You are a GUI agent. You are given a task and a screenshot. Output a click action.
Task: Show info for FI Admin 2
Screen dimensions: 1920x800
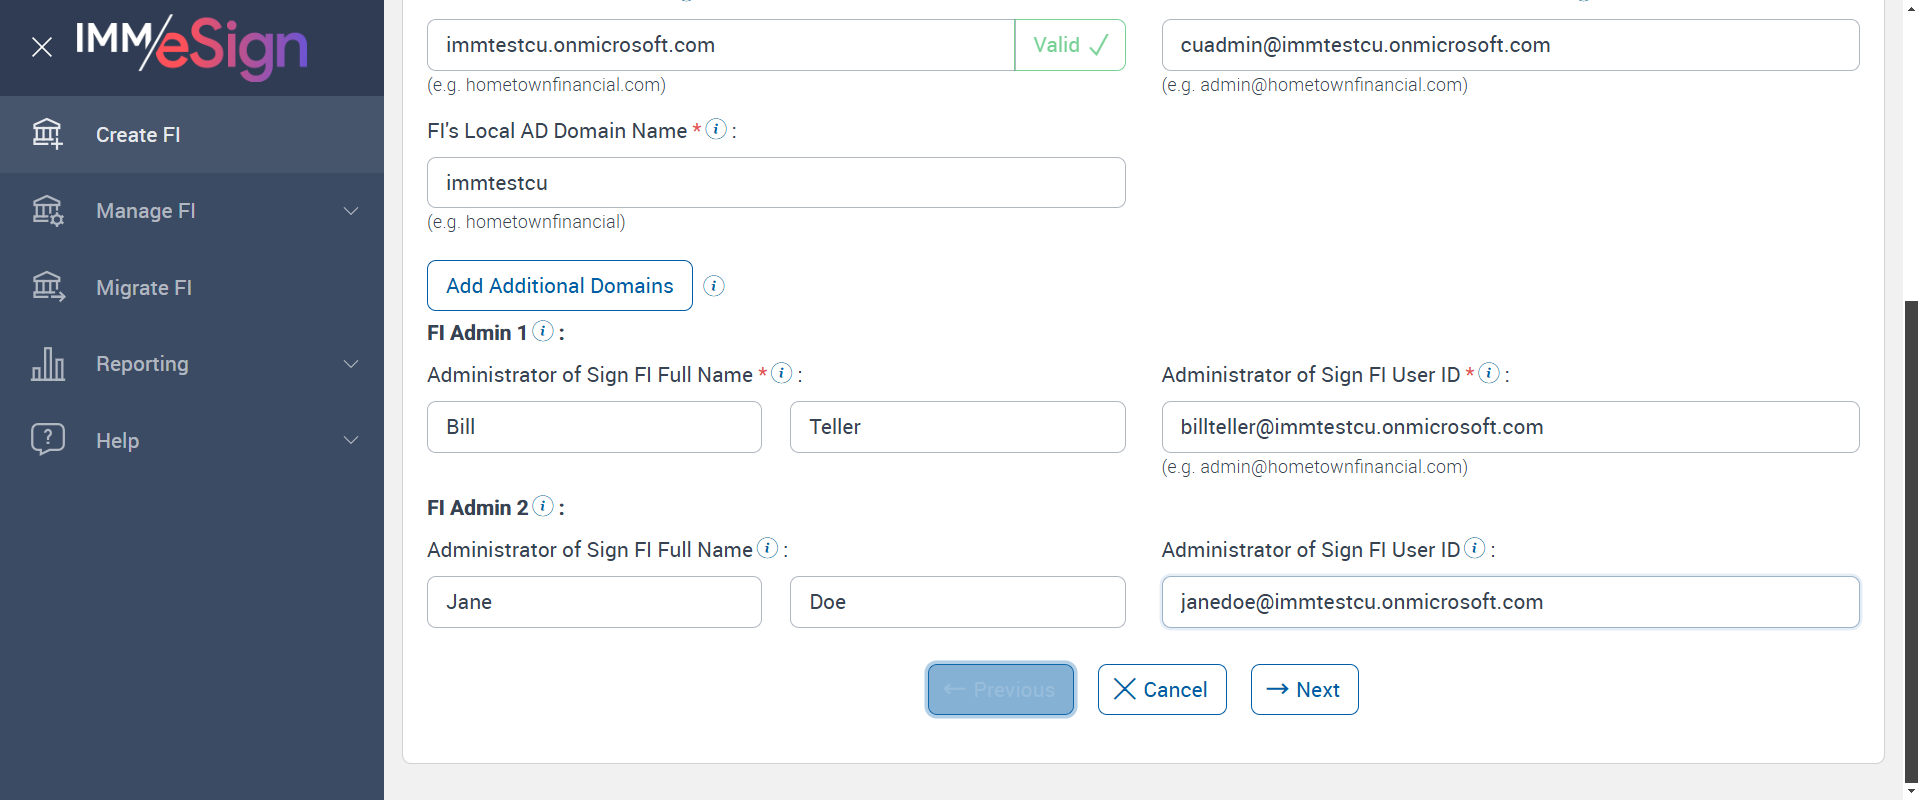click(x=543, y=506)
